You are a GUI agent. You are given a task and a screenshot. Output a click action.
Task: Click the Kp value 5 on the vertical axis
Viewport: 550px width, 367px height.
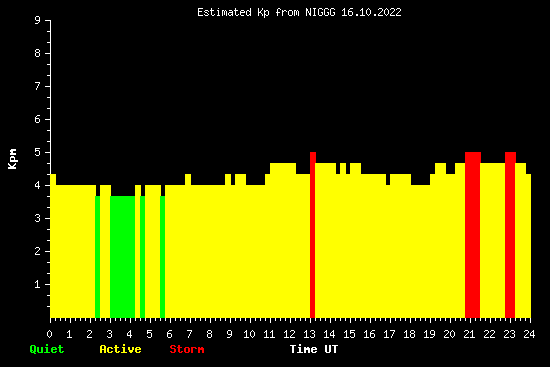click(x=37, y=152)
